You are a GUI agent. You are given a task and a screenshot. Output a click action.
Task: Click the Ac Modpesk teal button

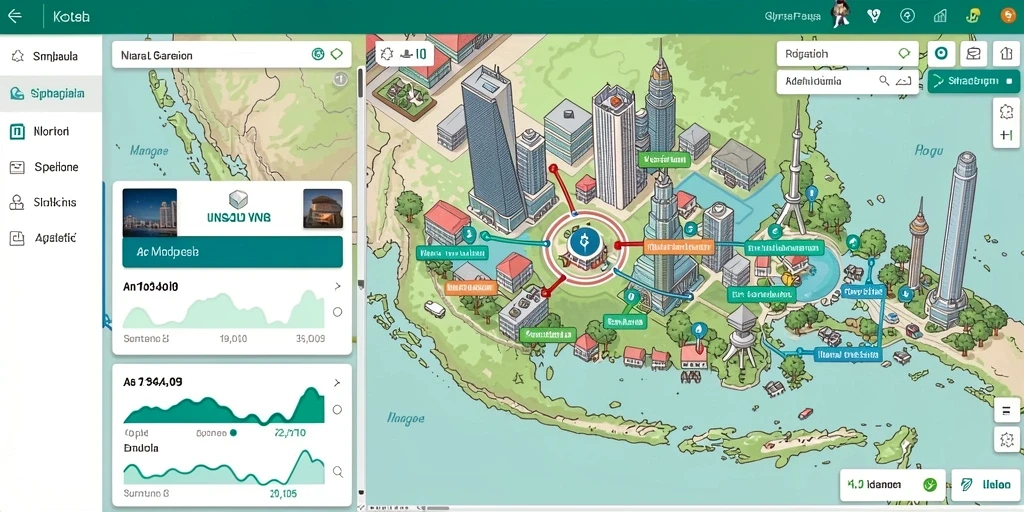tap(232, 251)
